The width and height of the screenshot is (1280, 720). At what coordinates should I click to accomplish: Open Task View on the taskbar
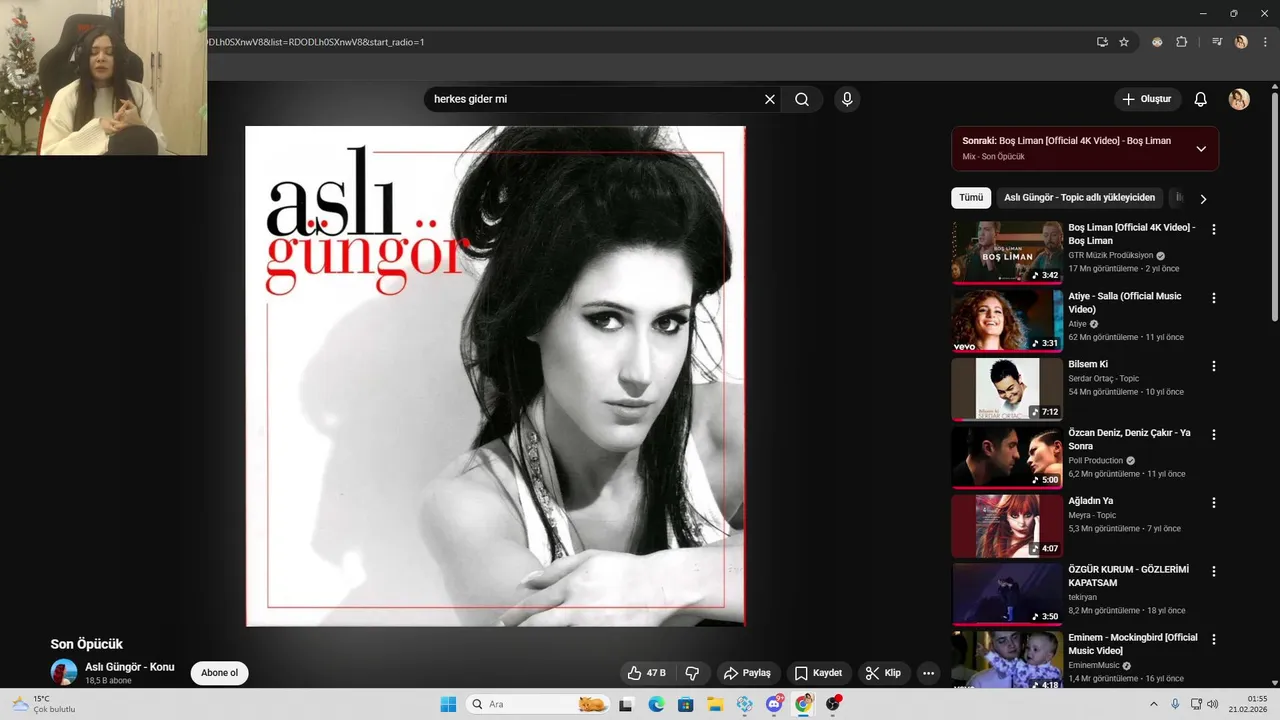pos(626,704)
